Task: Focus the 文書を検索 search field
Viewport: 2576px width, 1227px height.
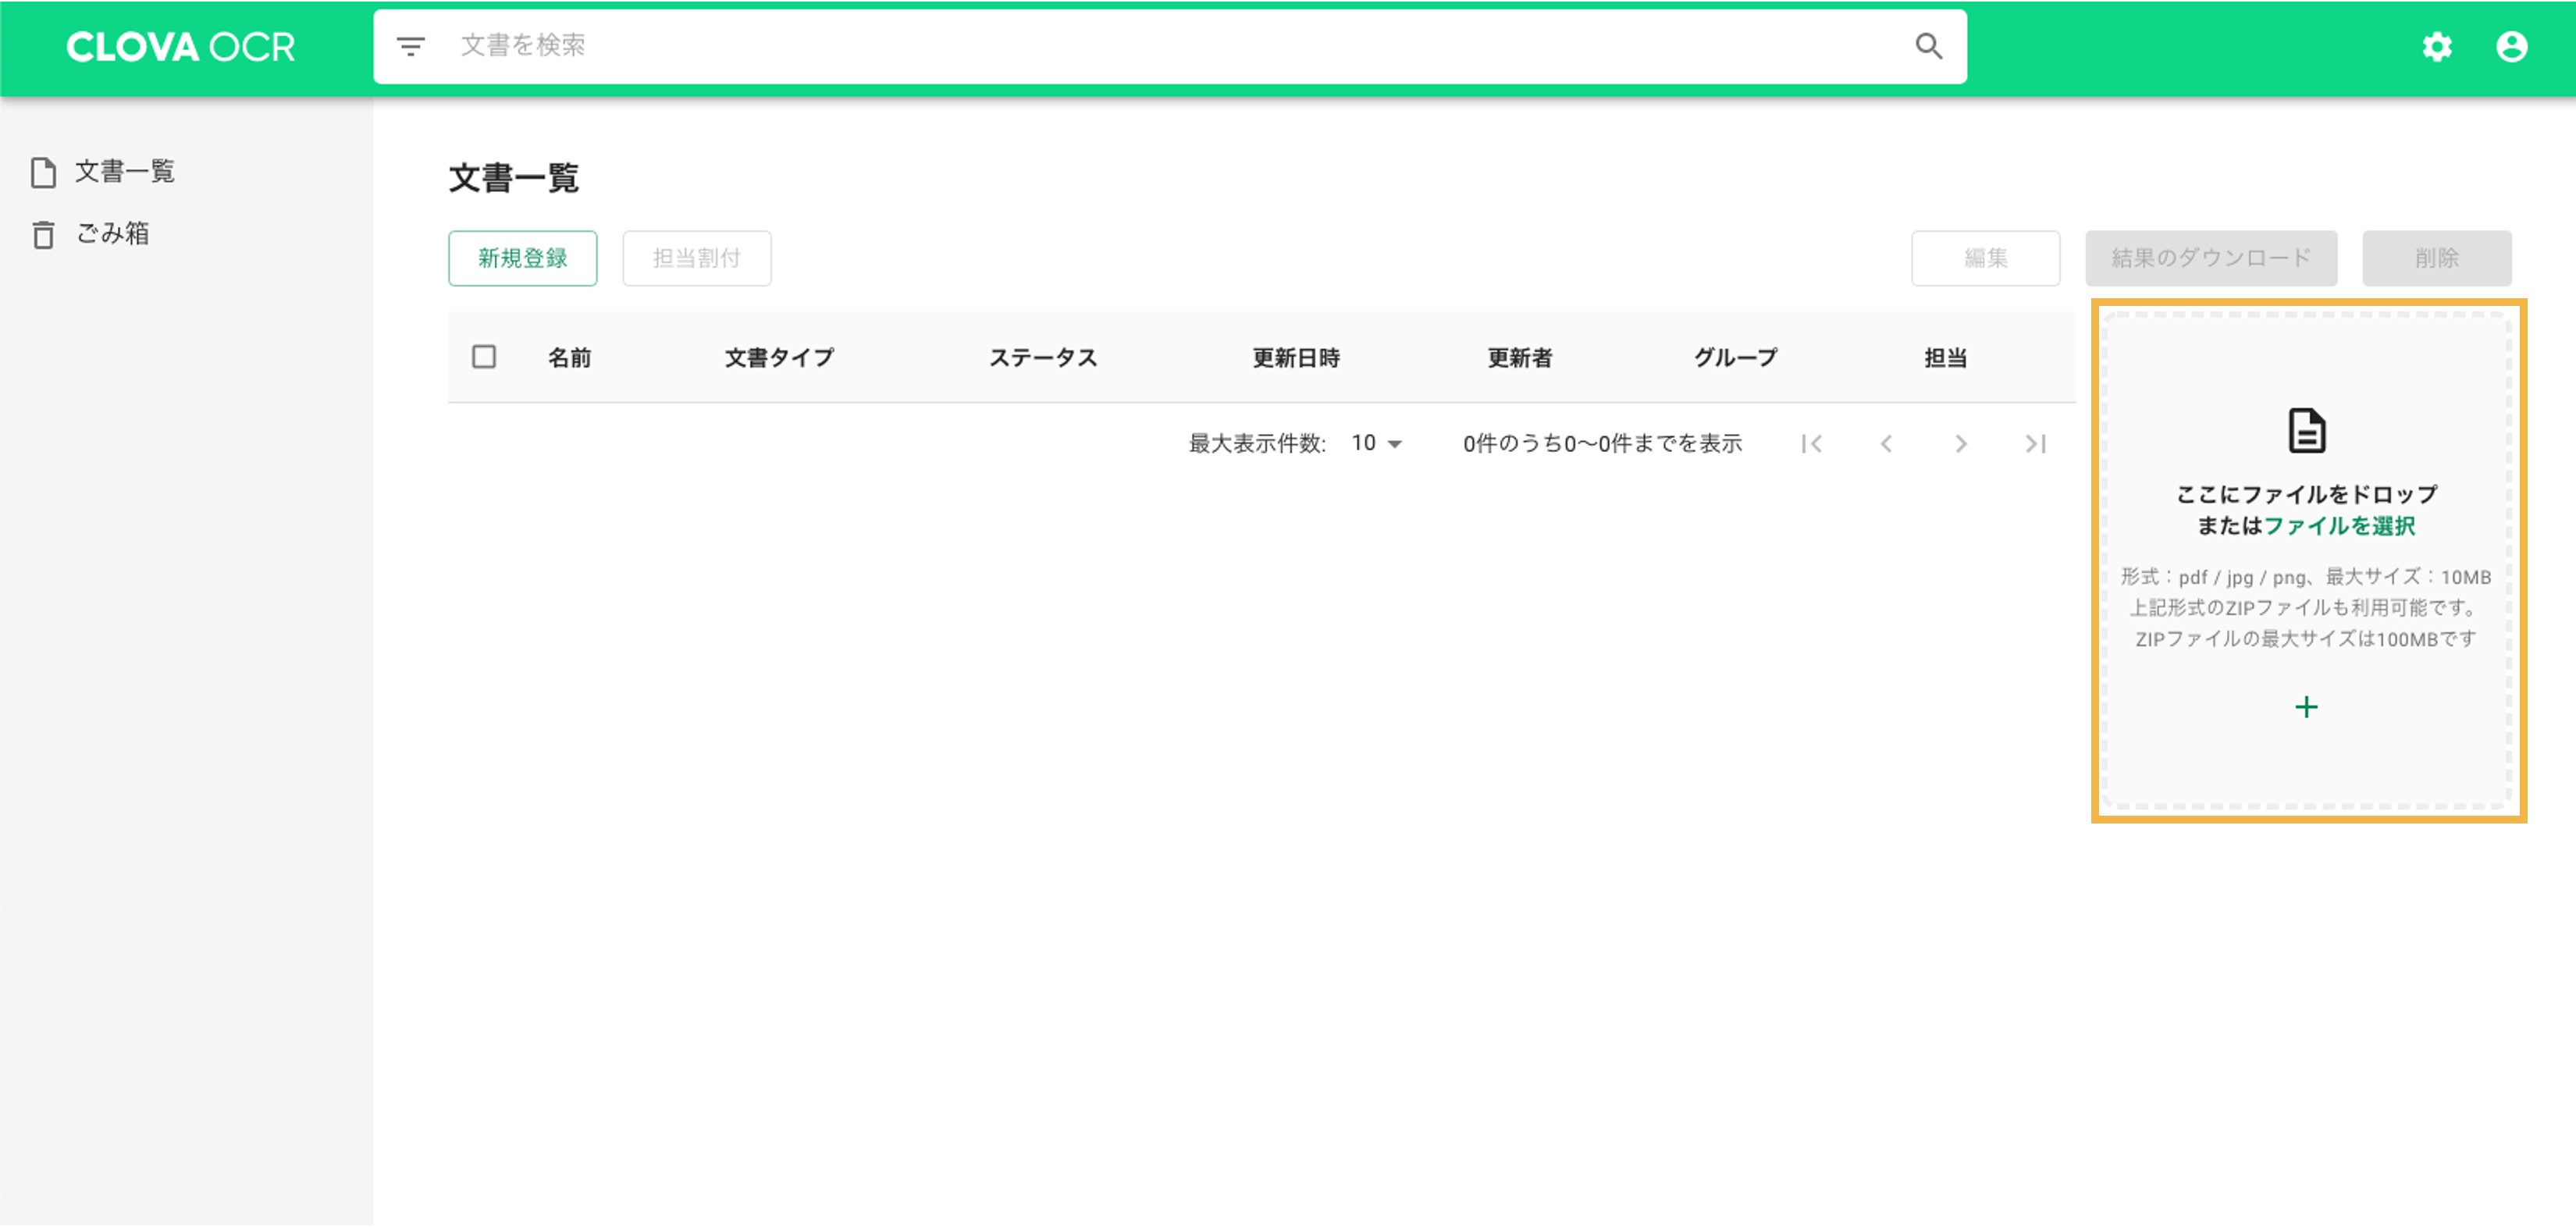Action: pyautogui.click(x=1170, y=46)
